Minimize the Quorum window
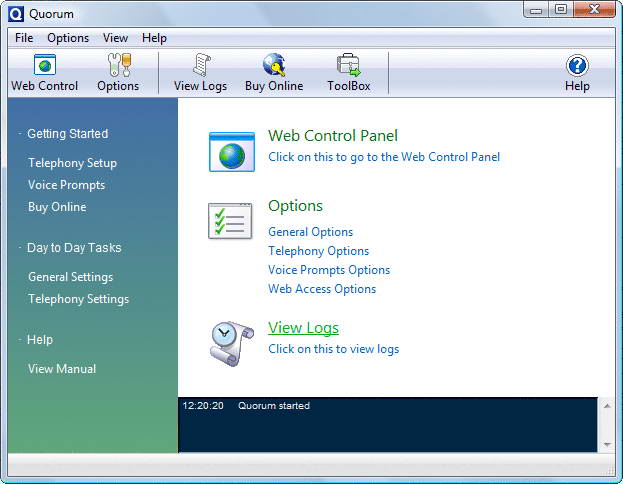Viewport: 623px width, 484px height. click(536, 10)
